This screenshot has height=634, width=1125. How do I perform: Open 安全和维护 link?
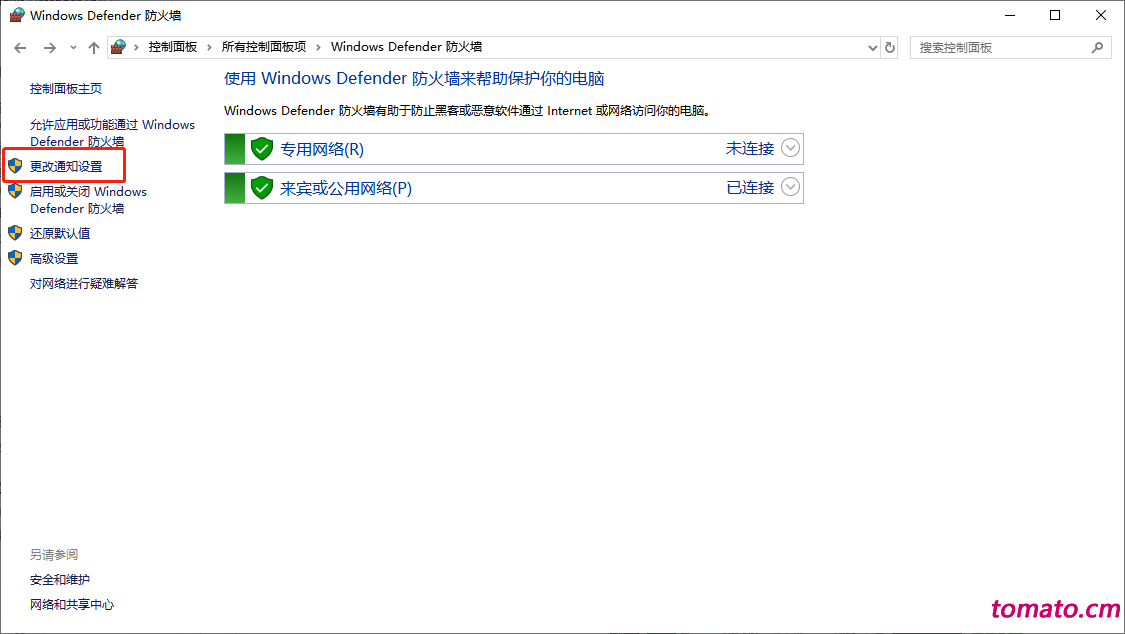click(60, 579)
